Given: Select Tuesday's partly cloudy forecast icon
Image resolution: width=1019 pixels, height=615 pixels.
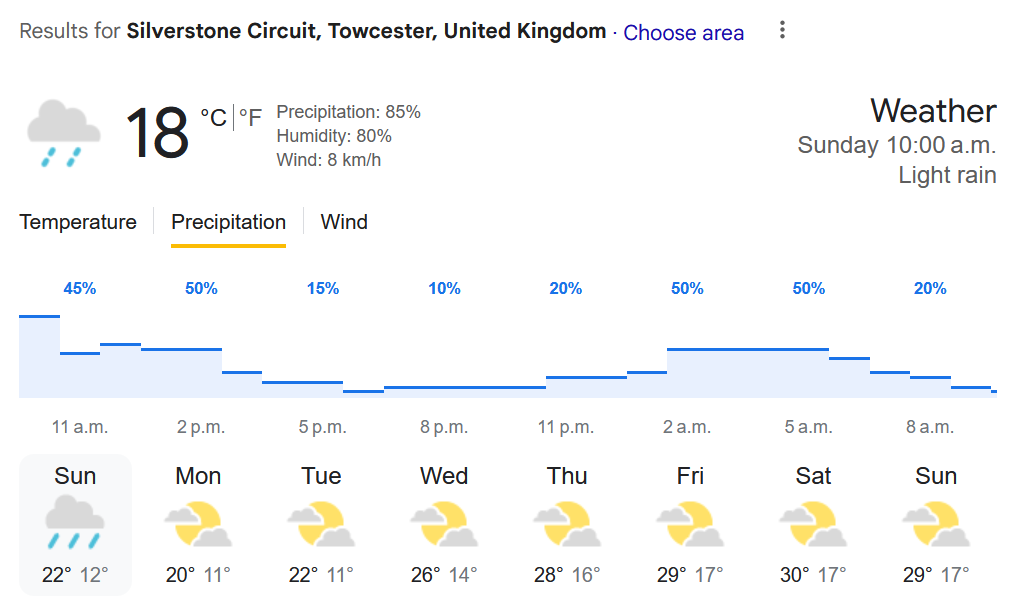Looking at the screenshot, I should 321,524.
